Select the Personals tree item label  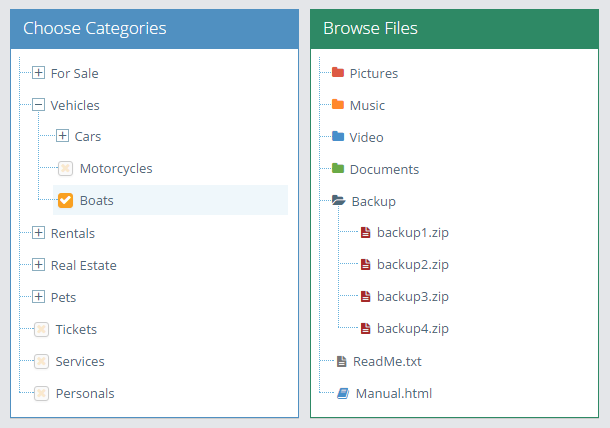[x=85, y=393]
